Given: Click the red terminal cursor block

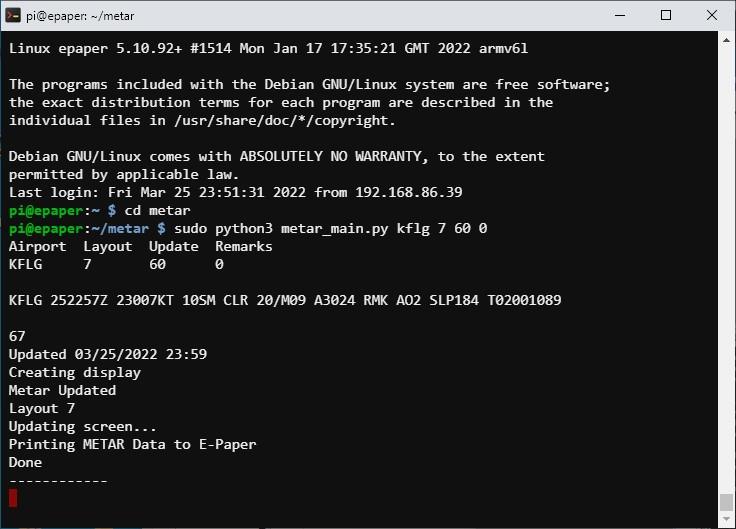Looking at the screenshot, I should point(13,498).
